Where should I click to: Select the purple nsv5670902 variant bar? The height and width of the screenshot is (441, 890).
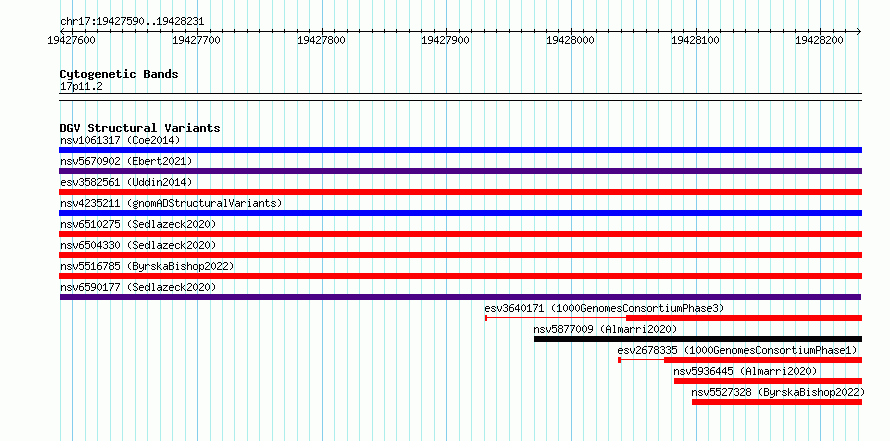(460, 171)
